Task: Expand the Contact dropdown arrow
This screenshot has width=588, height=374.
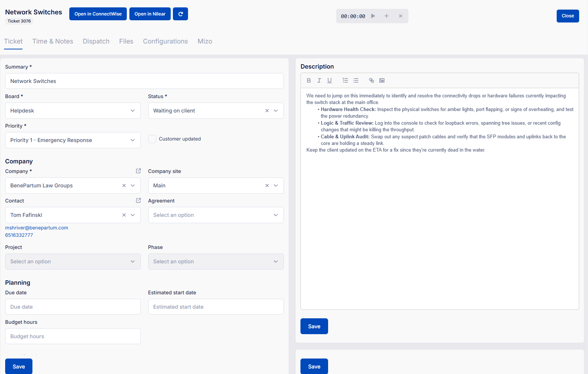Action: tap(133, 215)
